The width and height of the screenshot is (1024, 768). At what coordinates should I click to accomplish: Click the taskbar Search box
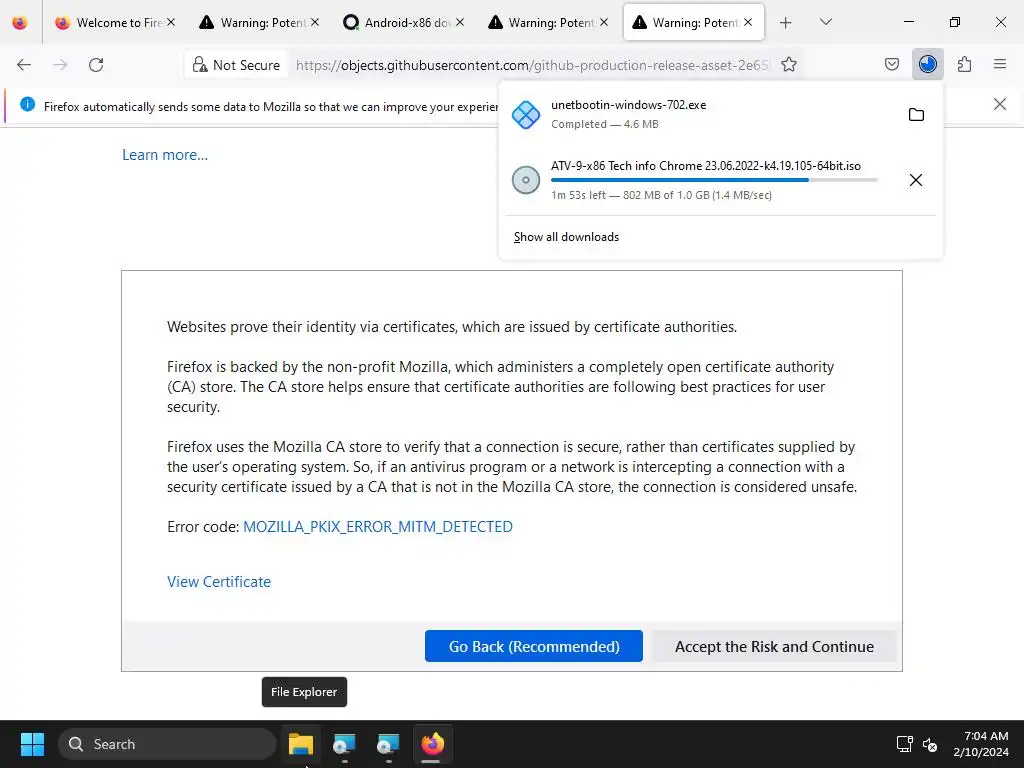[167, 744]
